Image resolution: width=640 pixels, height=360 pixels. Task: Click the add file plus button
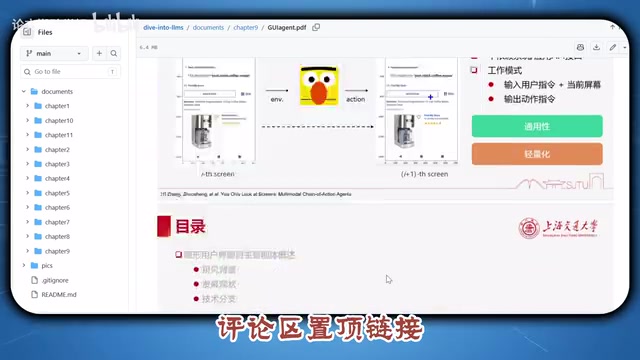tap(99, 53)
